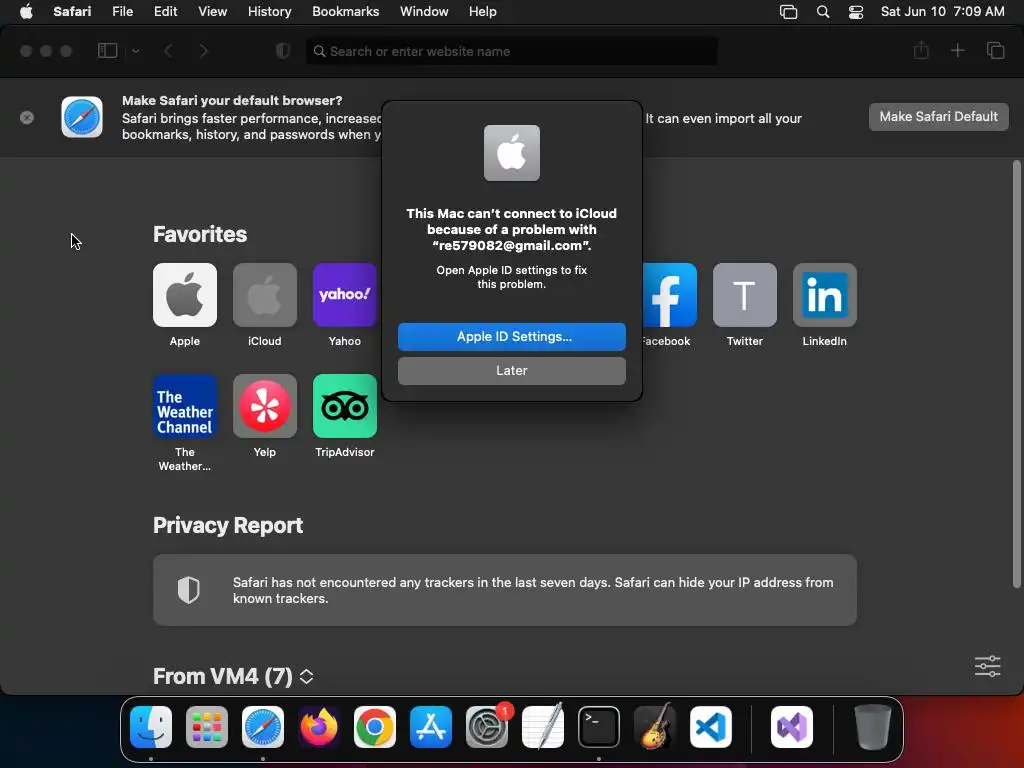This screenshot has height=768, width=1024.
Task: Open the Safari menu
Action: 72,12
